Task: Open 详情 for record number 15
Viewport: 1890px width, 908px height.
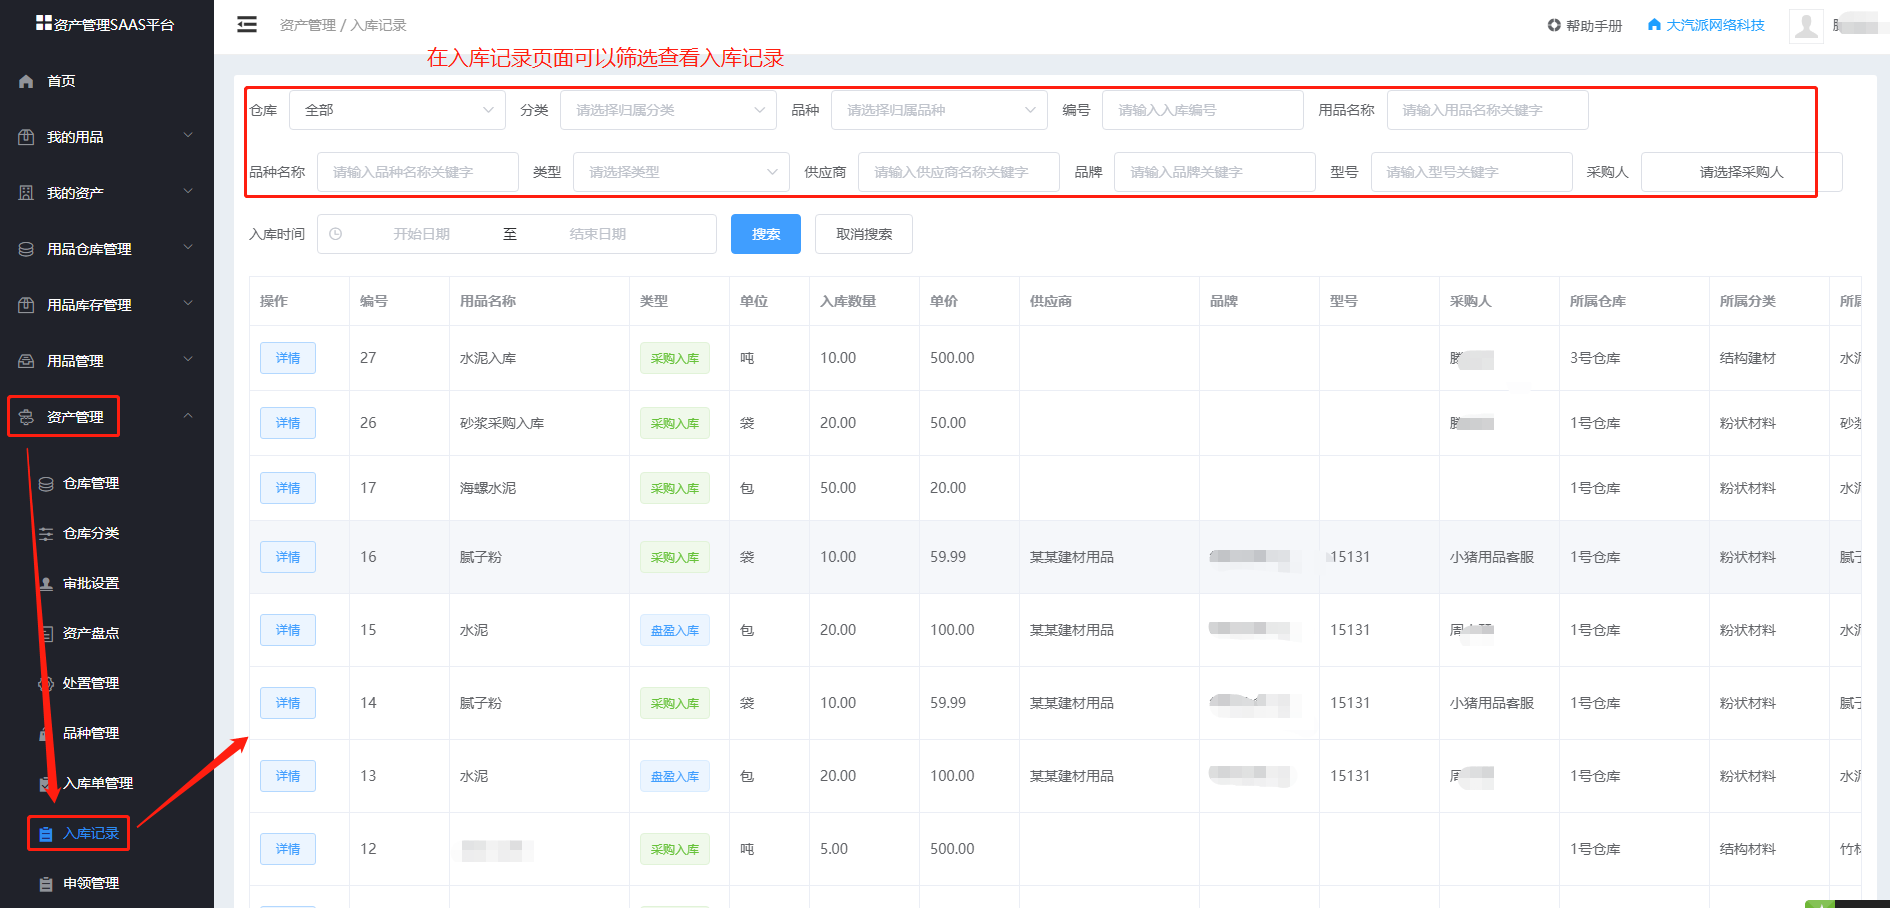Action: point(288,630)
